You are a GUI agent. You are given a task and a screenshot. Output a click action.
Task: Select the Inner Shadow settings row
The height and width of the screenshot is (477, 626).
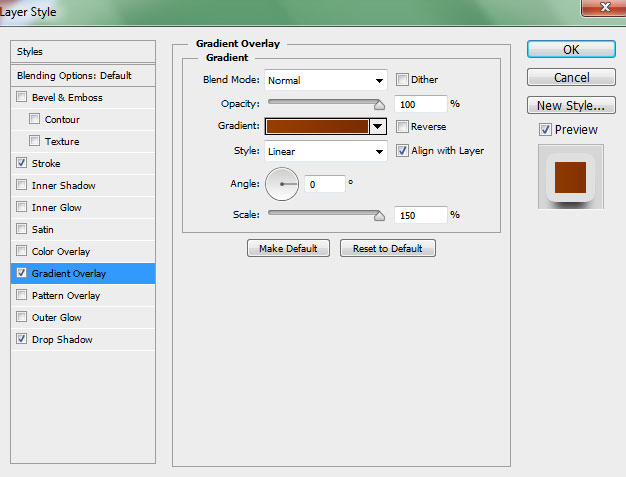tap(83, 185)
